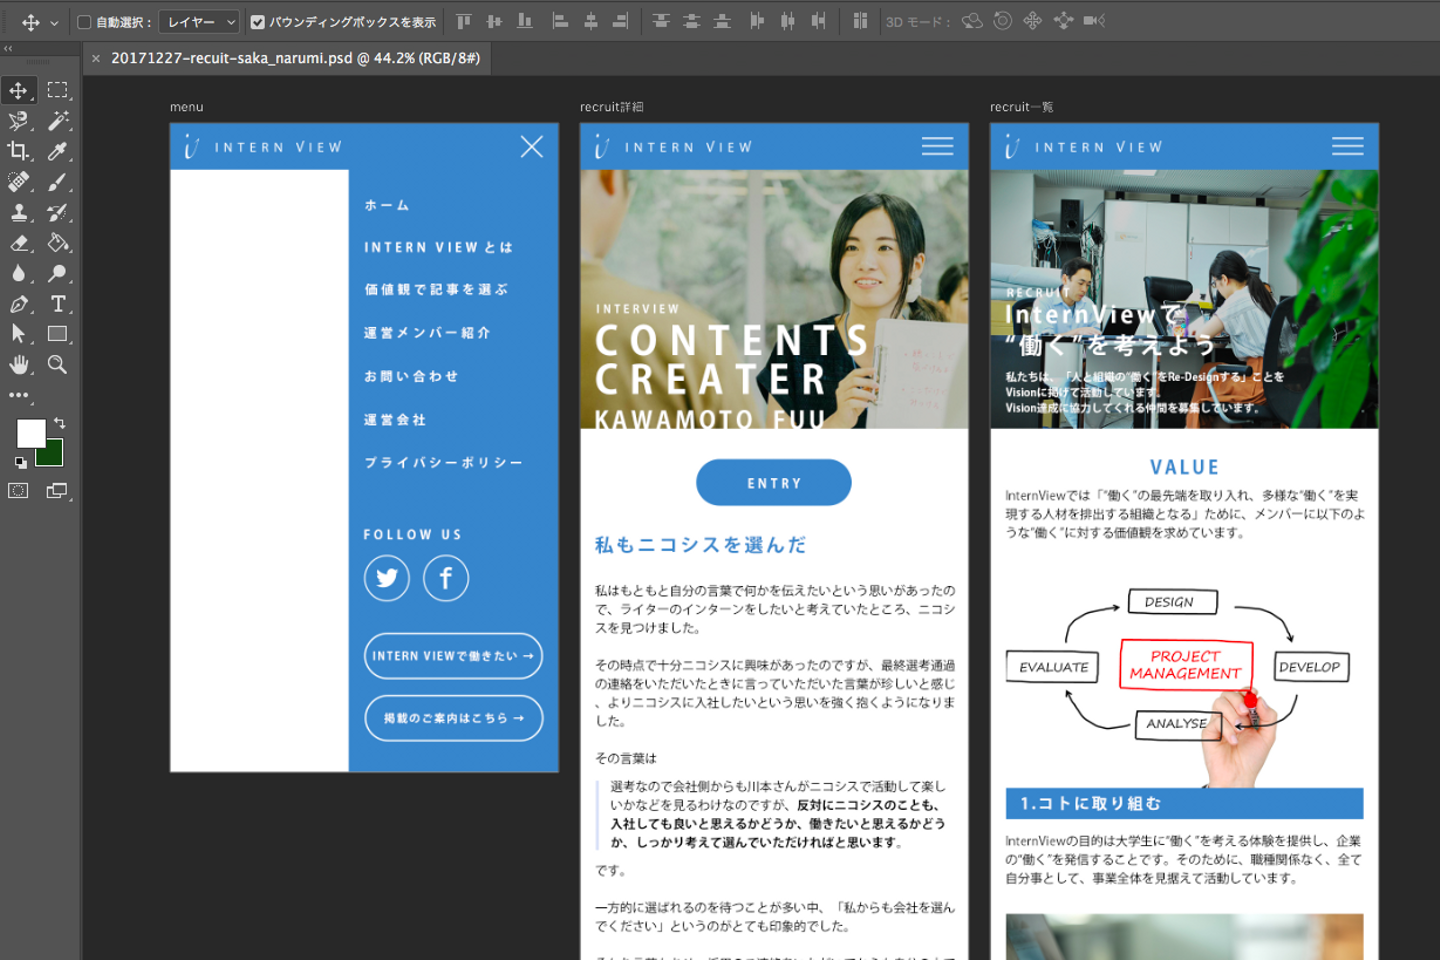Uncheck バウンディングボックスを表示 option
Image resolution: width=1440 pixels, height=960 pixels.
(x=258, y=22)
